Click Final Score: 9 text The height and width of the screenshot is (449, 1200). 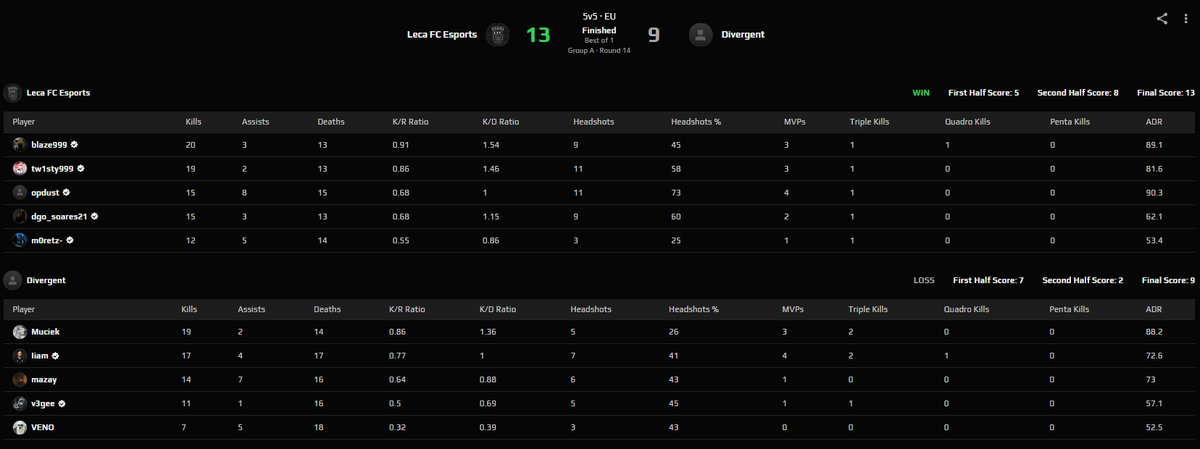click(1168, 280)
